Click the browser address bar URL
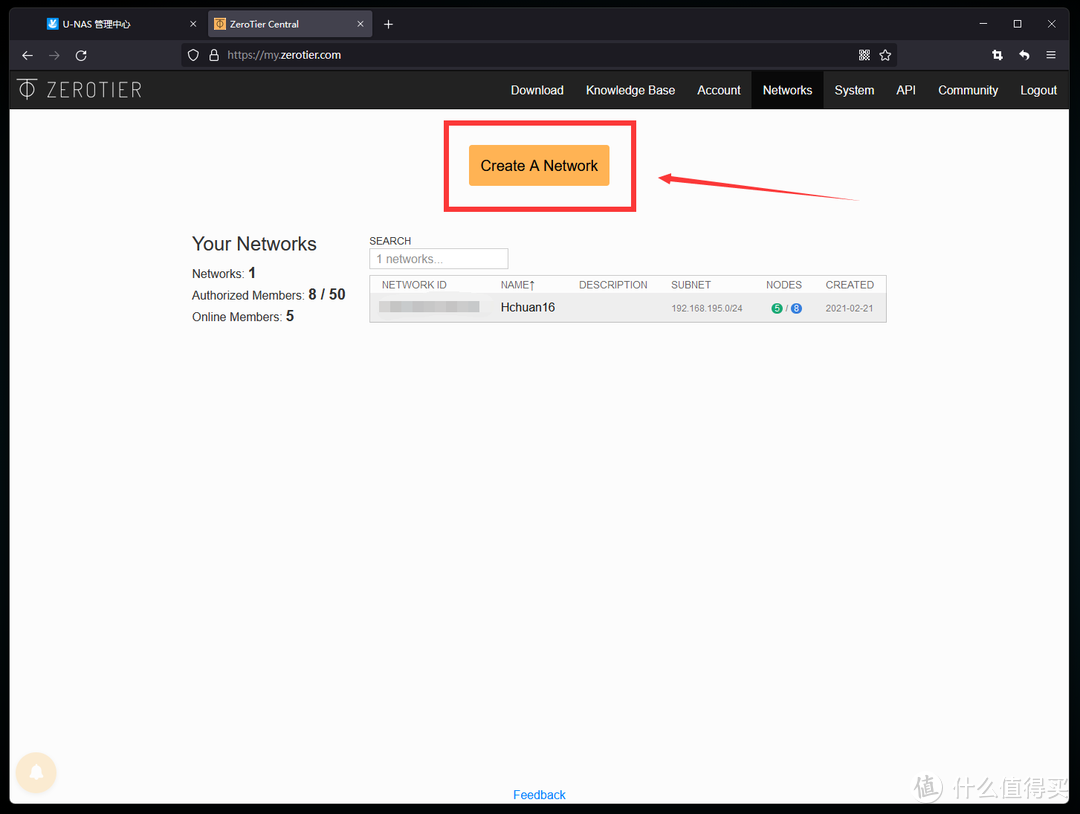Image resolution: width=1080 pixels, height=814 pixels. (x=284, y=55)
